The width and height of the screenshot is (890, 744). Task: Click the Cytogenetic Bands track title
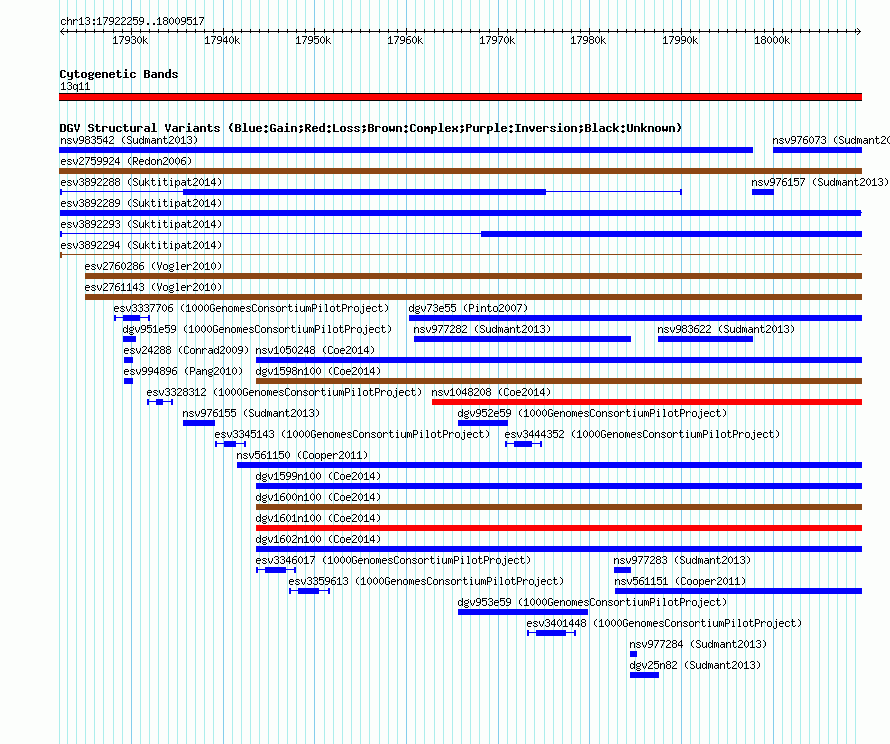click(119, 74)
